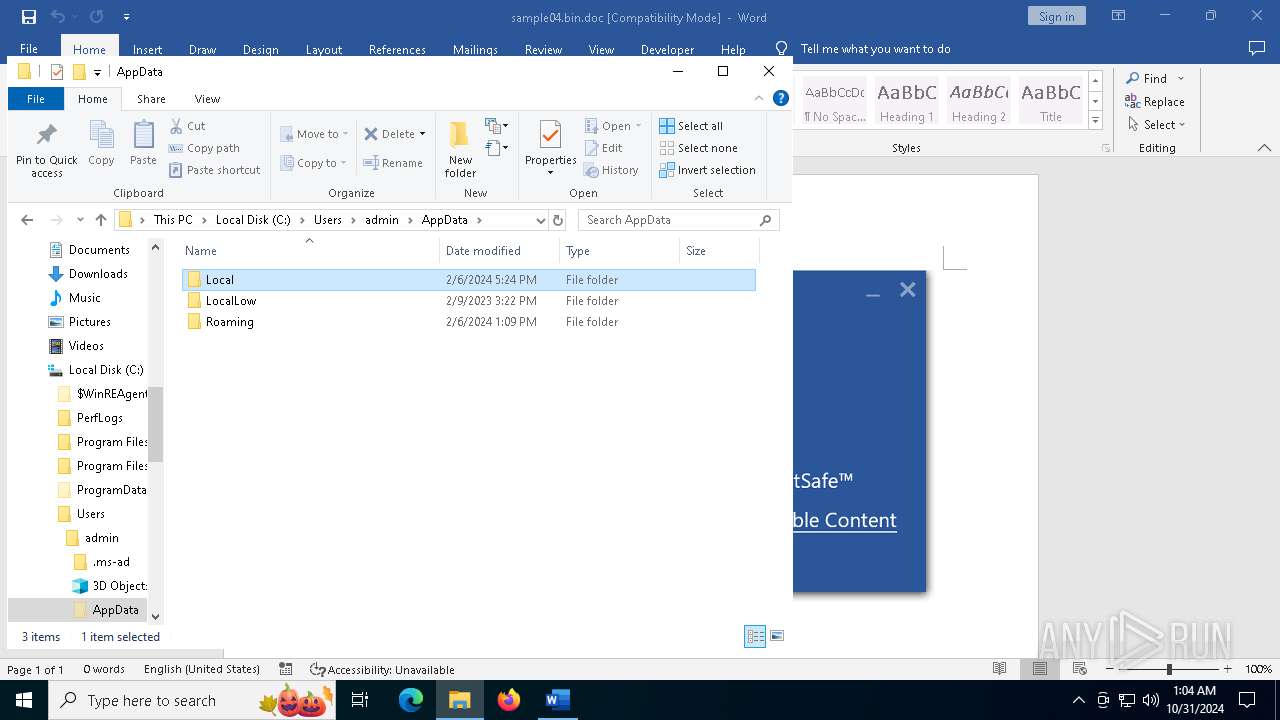Go back in File Explorer navigation
This screenshot has height=720, width=1280.
coord(27,220)
